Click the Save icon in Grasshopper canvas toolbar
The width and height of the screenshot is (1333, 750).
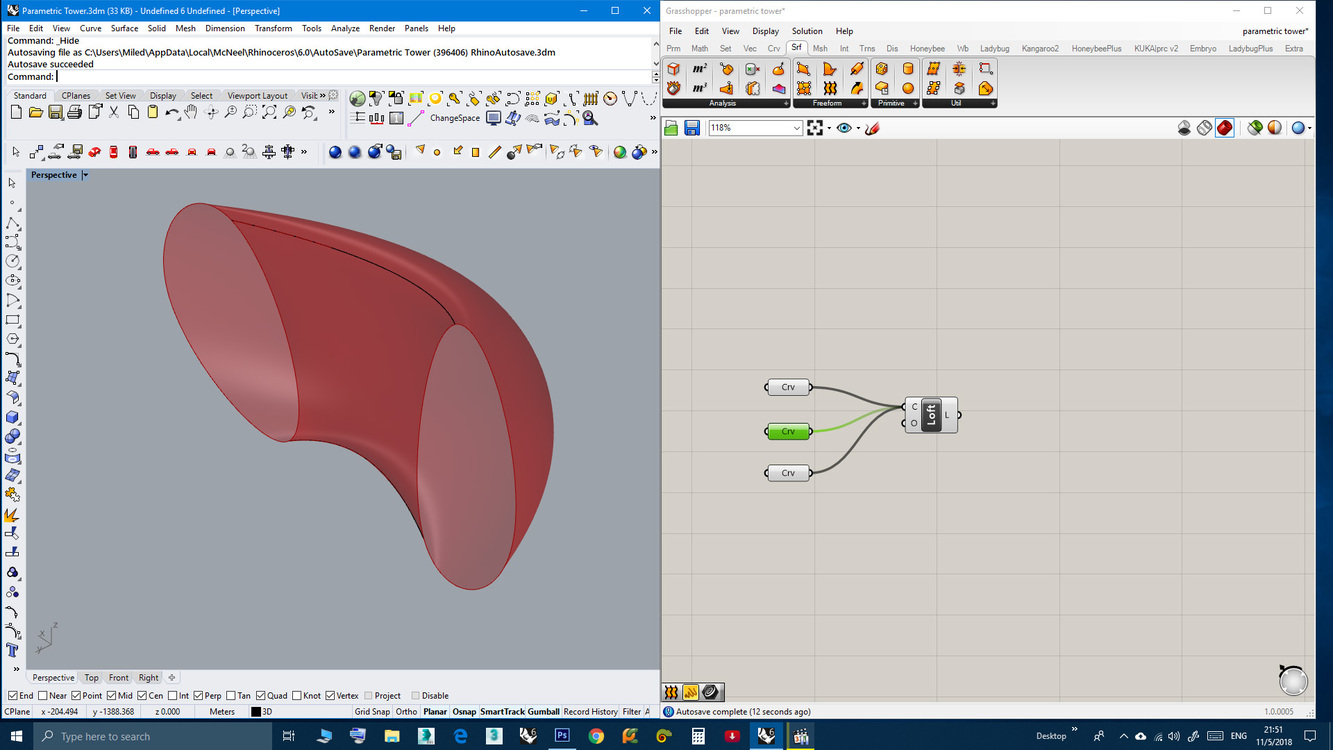tap(692, 128)
